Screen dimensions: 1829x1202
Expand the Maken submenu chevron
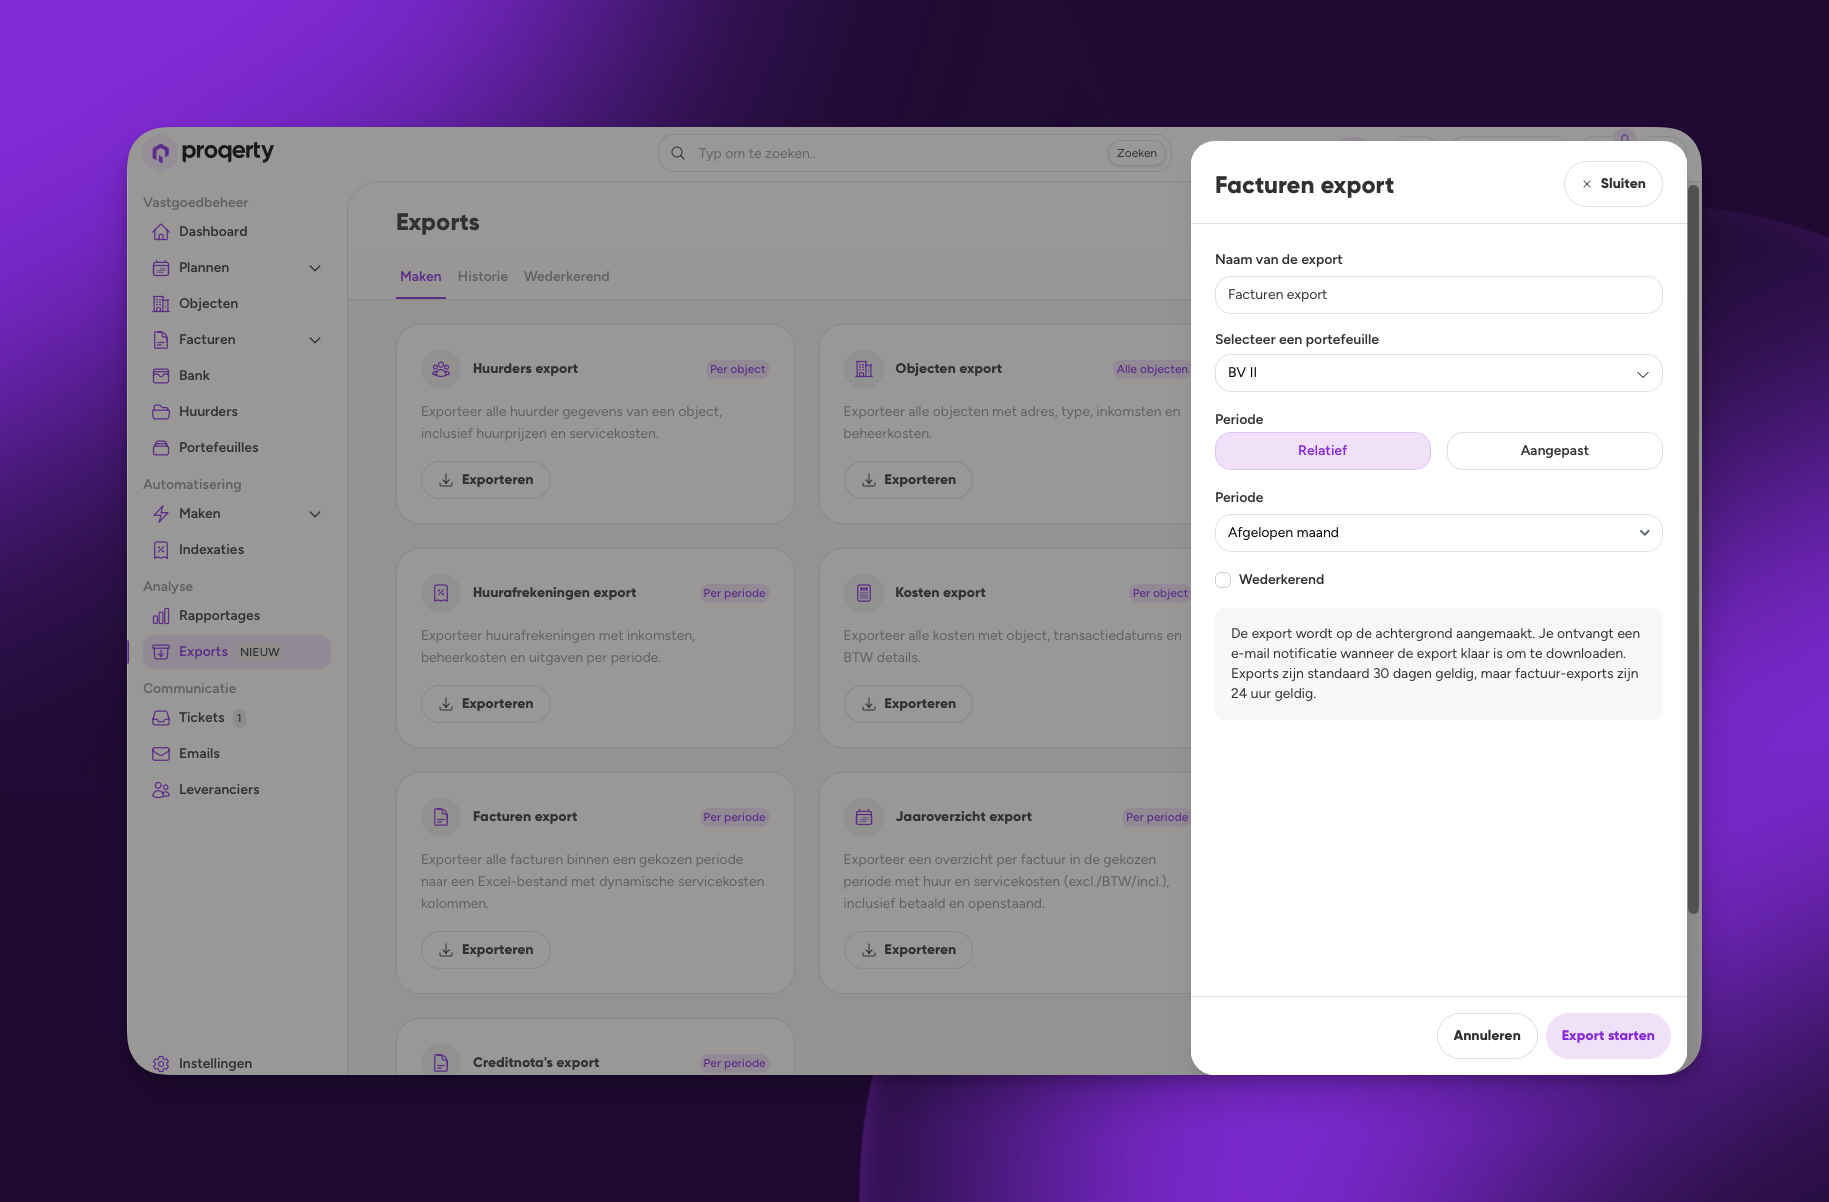click(x=315, y=514)
